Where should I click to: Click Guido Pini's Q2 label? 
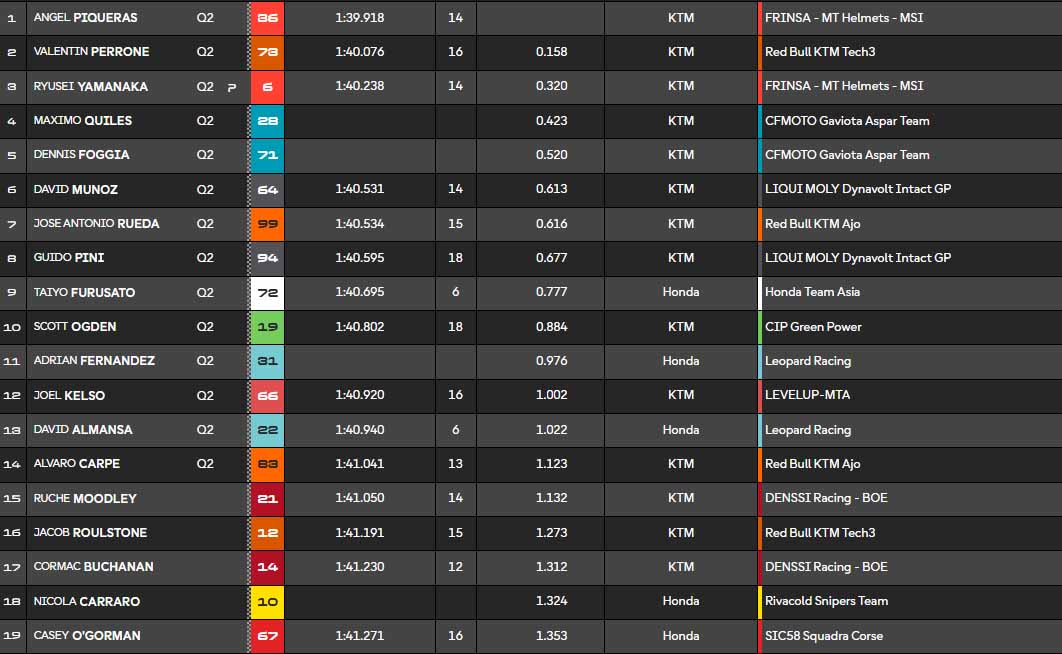coord(205,258)
